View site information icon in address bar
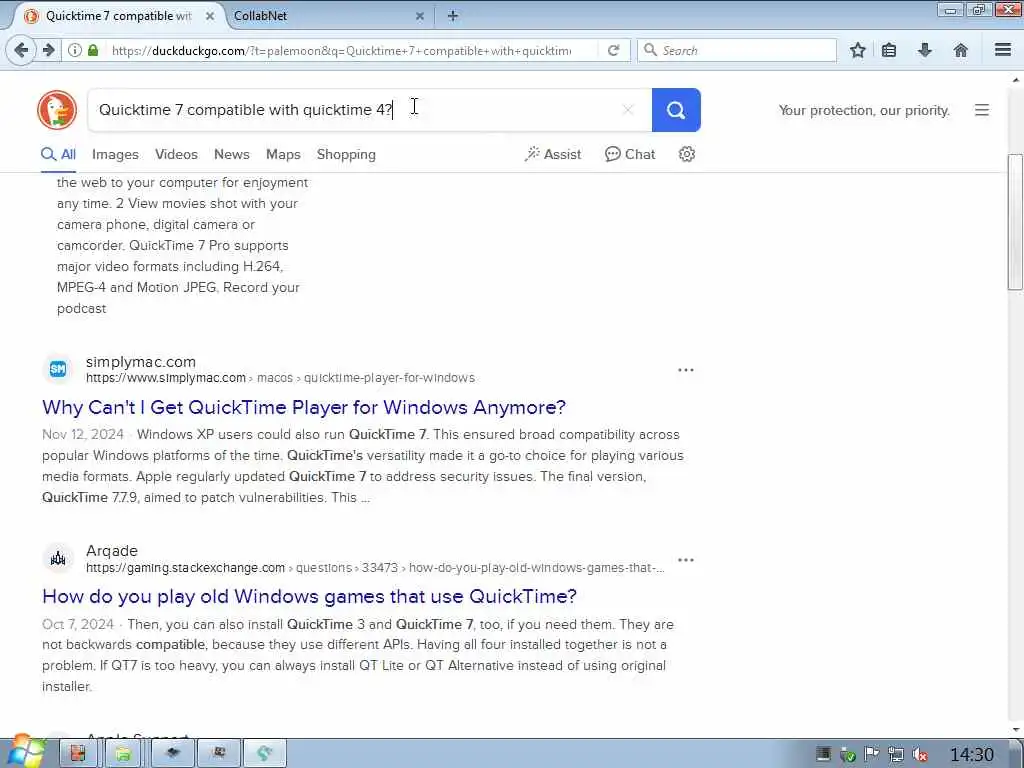The width and height of the screenshot is (1024, 768). tap(75, 50)
